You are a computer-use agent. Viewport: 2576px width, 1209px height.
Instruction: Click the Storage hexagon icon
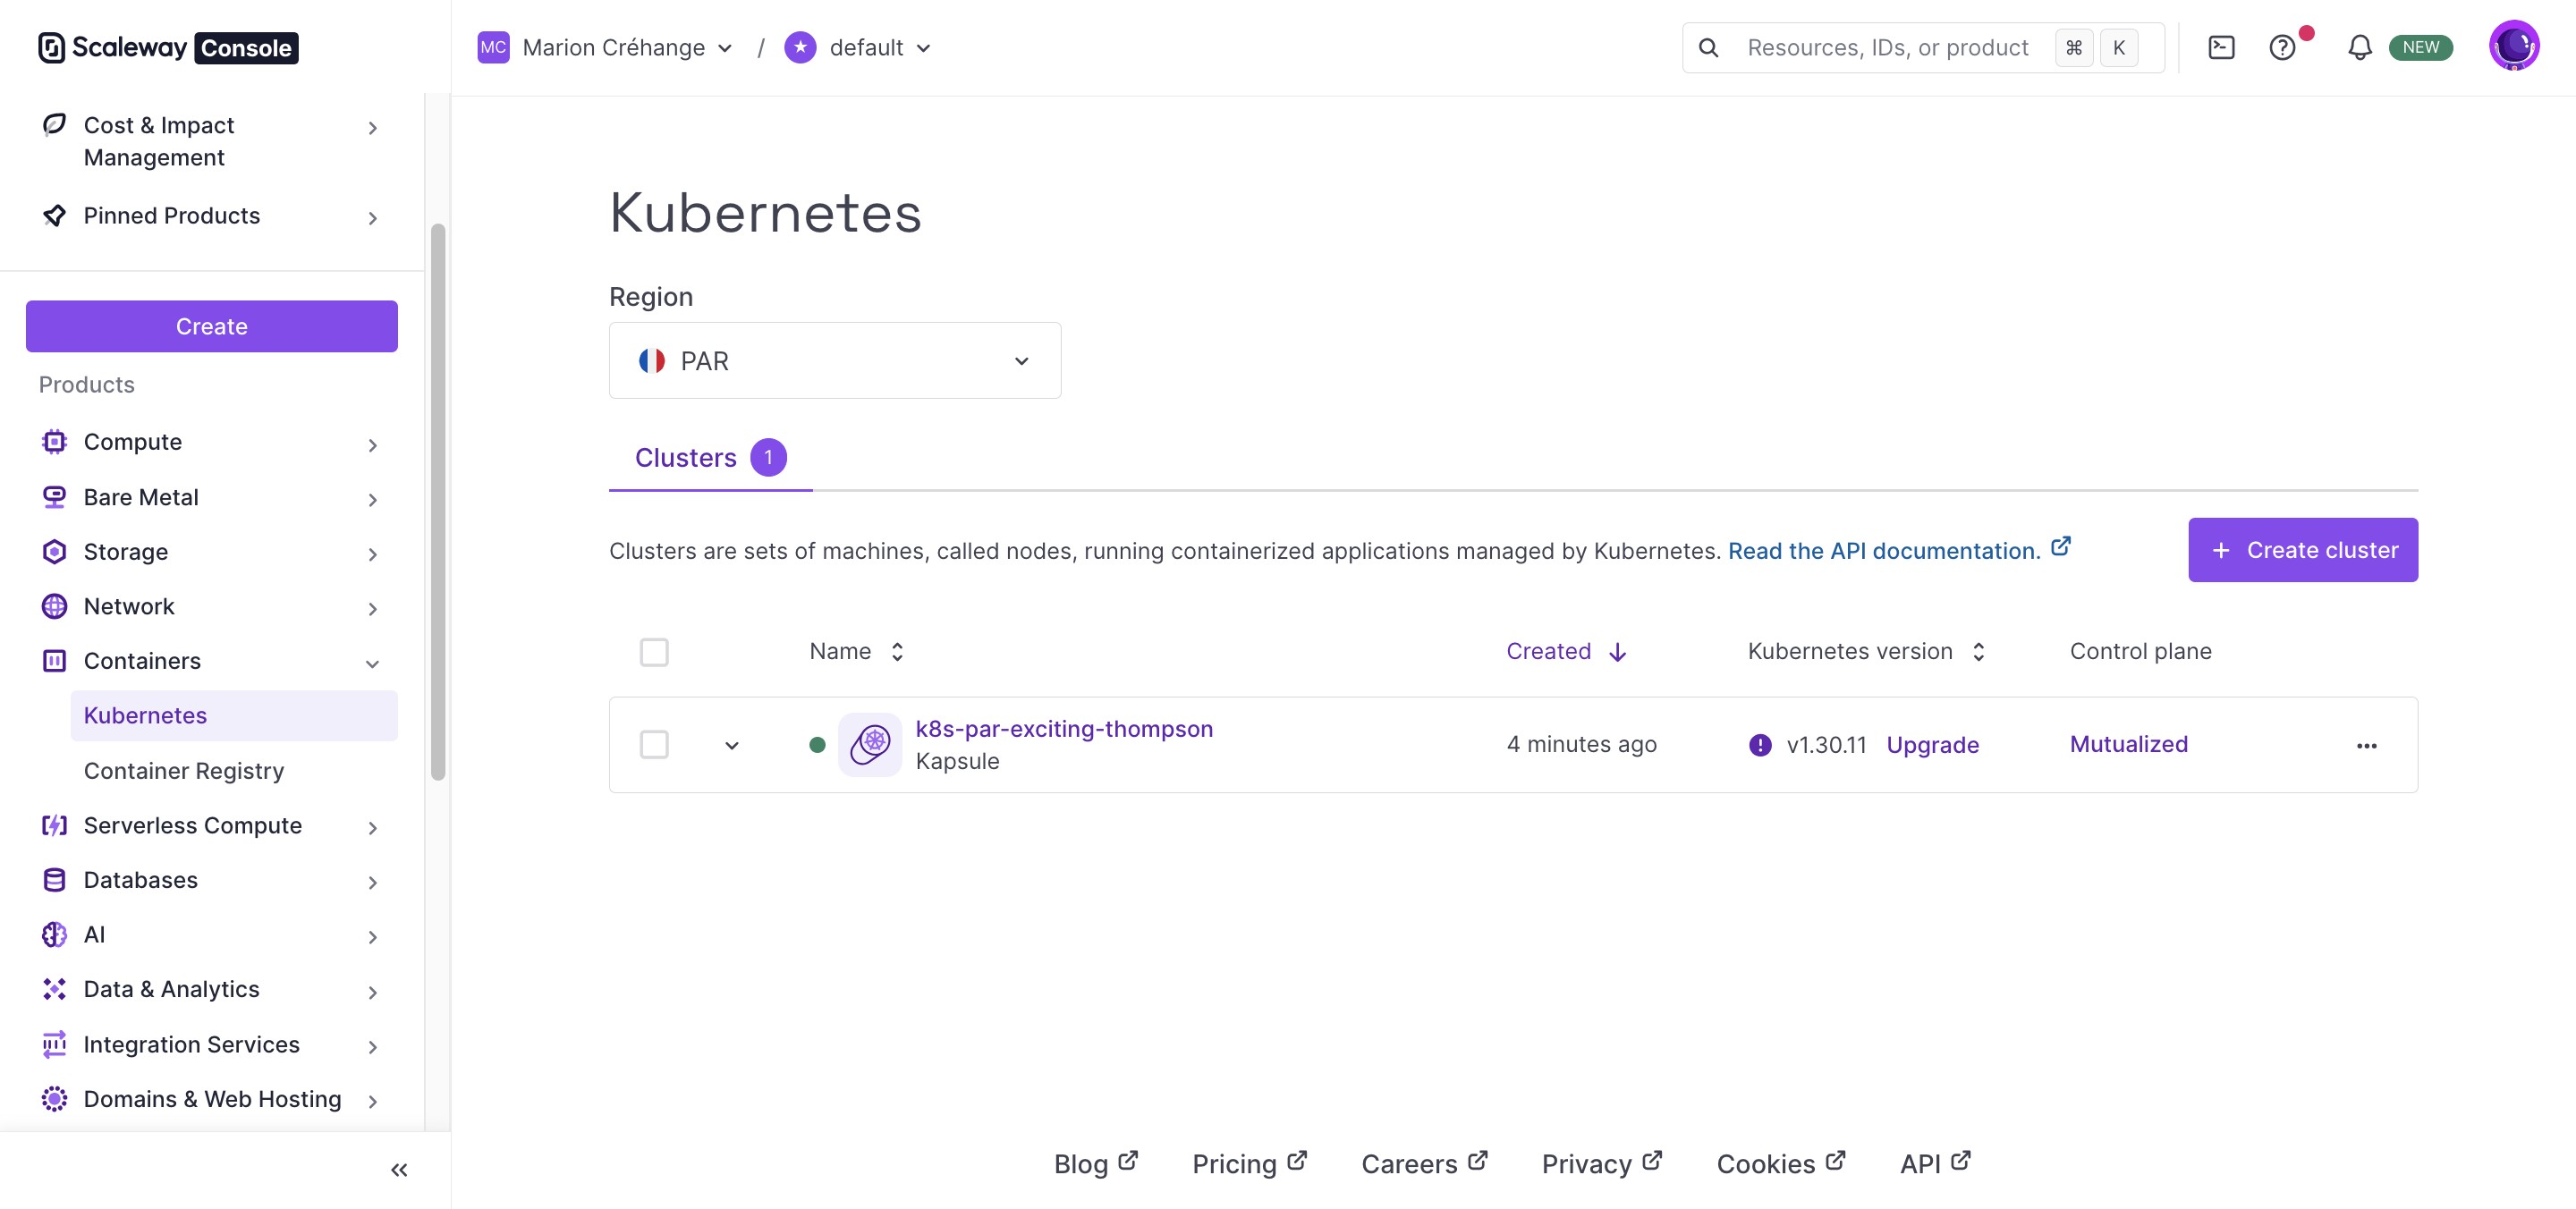(54, 552)
